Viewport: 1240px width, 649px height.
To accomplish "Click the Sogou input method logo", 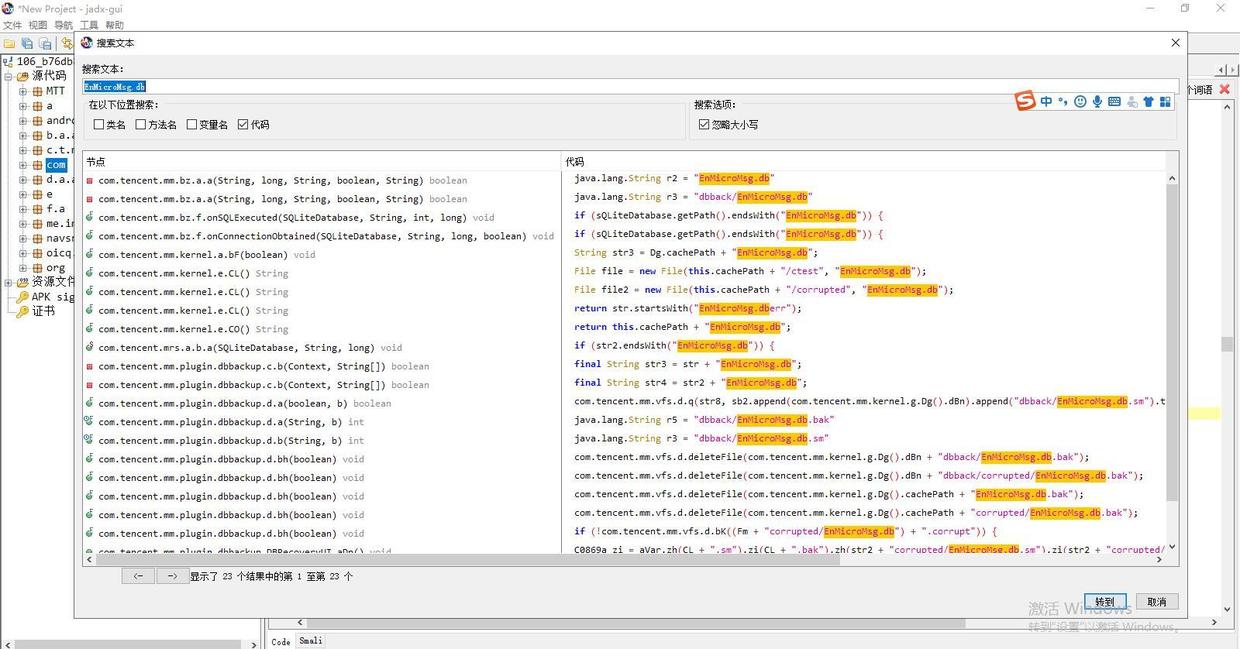I will (x=1025, y=101).
